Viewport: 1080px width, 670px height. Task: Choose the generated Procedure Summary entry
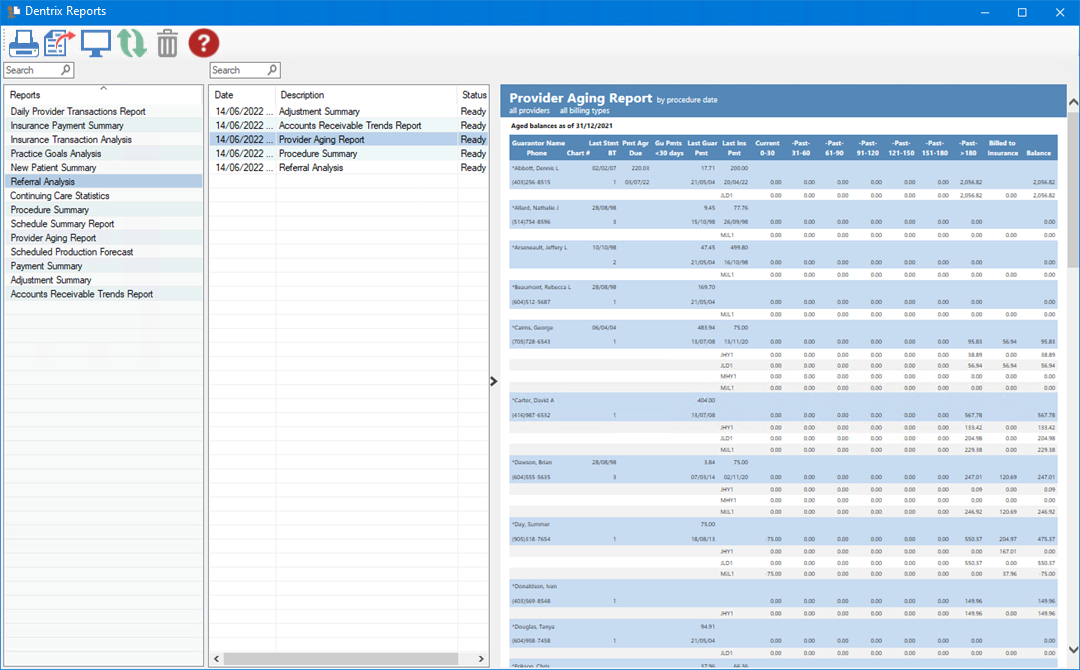317,154
